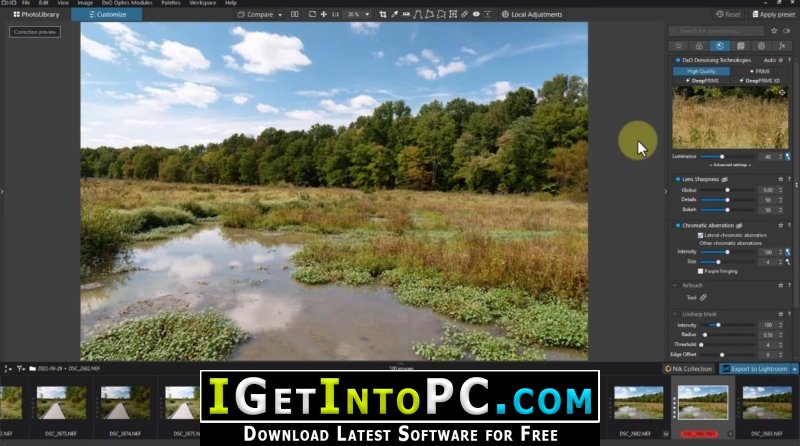Open the DxO Optics Modules menu
Viewport: 800px width, 446px height.
click(x=122, y=3)
